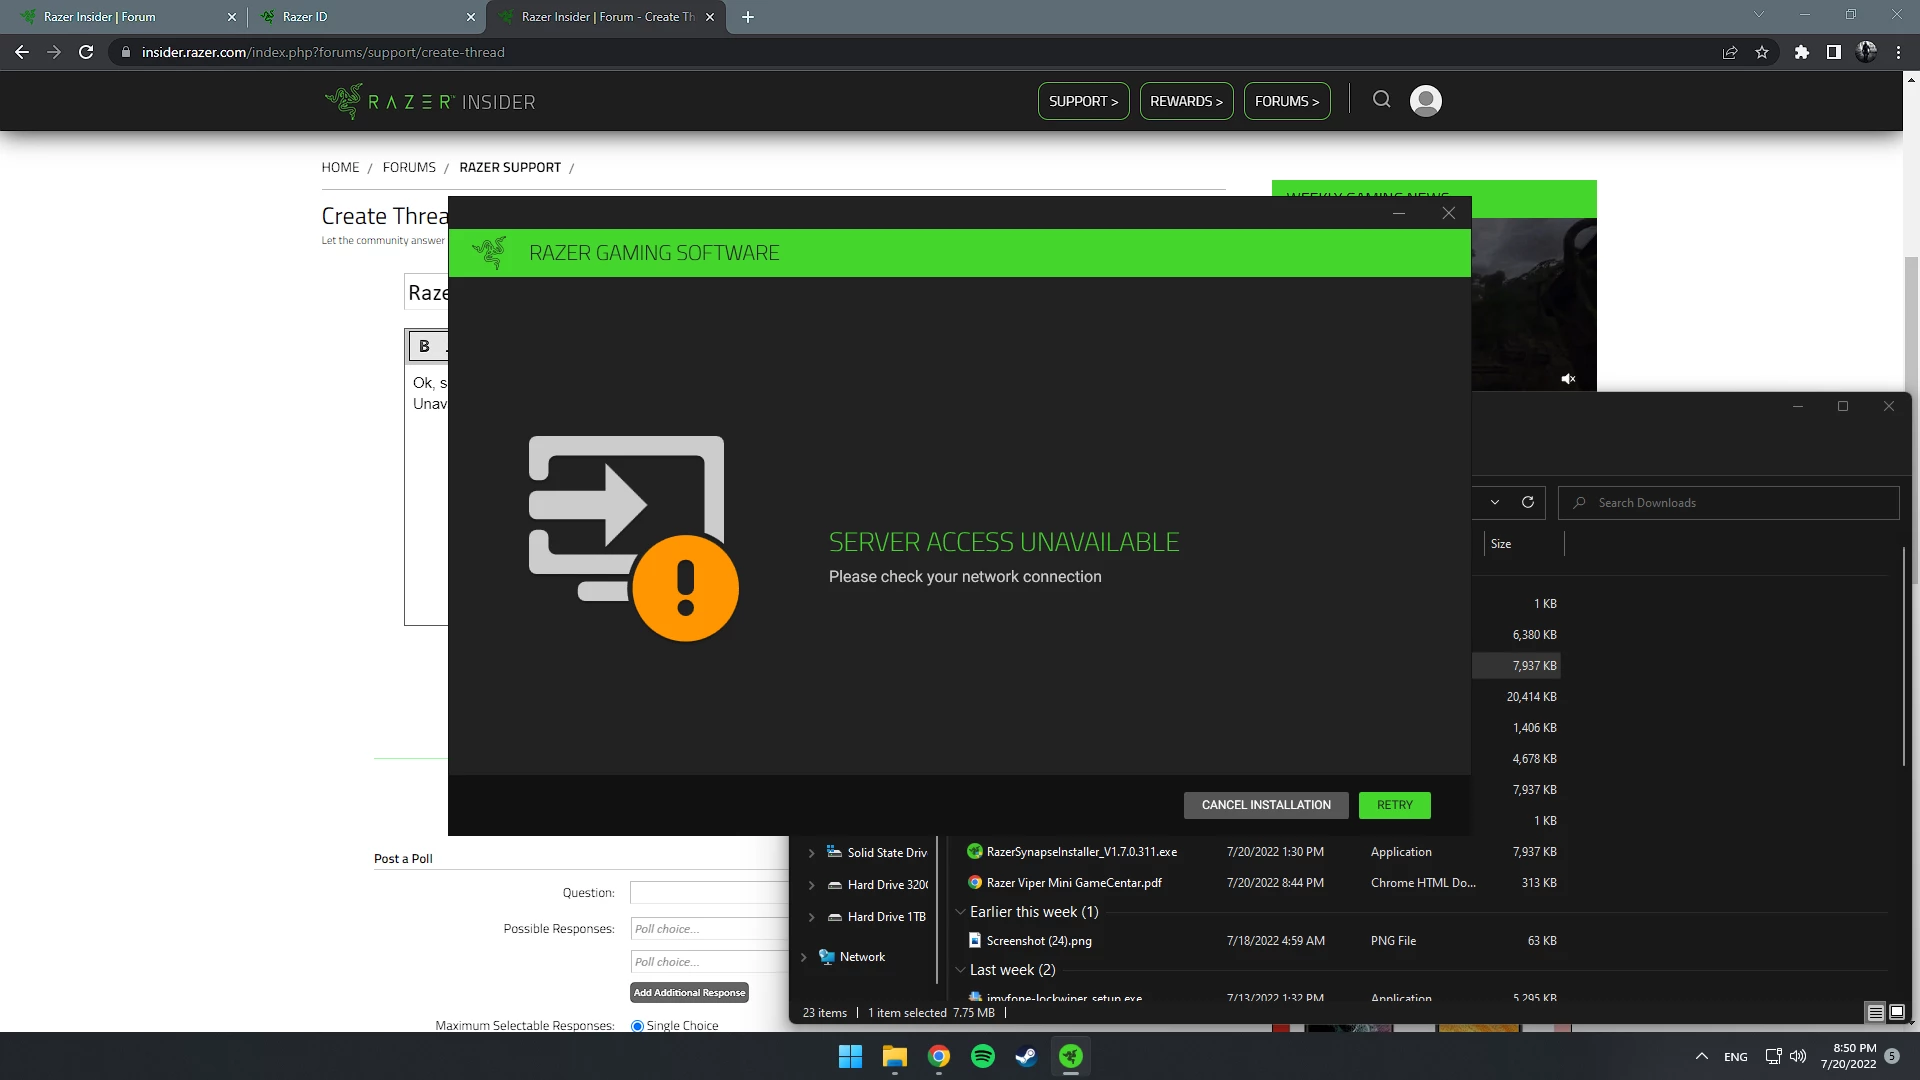Image resolution: width=1920 pixels, height=1080 pixels.
Task: Collapse the Last week downloads group
Action: (x=961, y=969)
